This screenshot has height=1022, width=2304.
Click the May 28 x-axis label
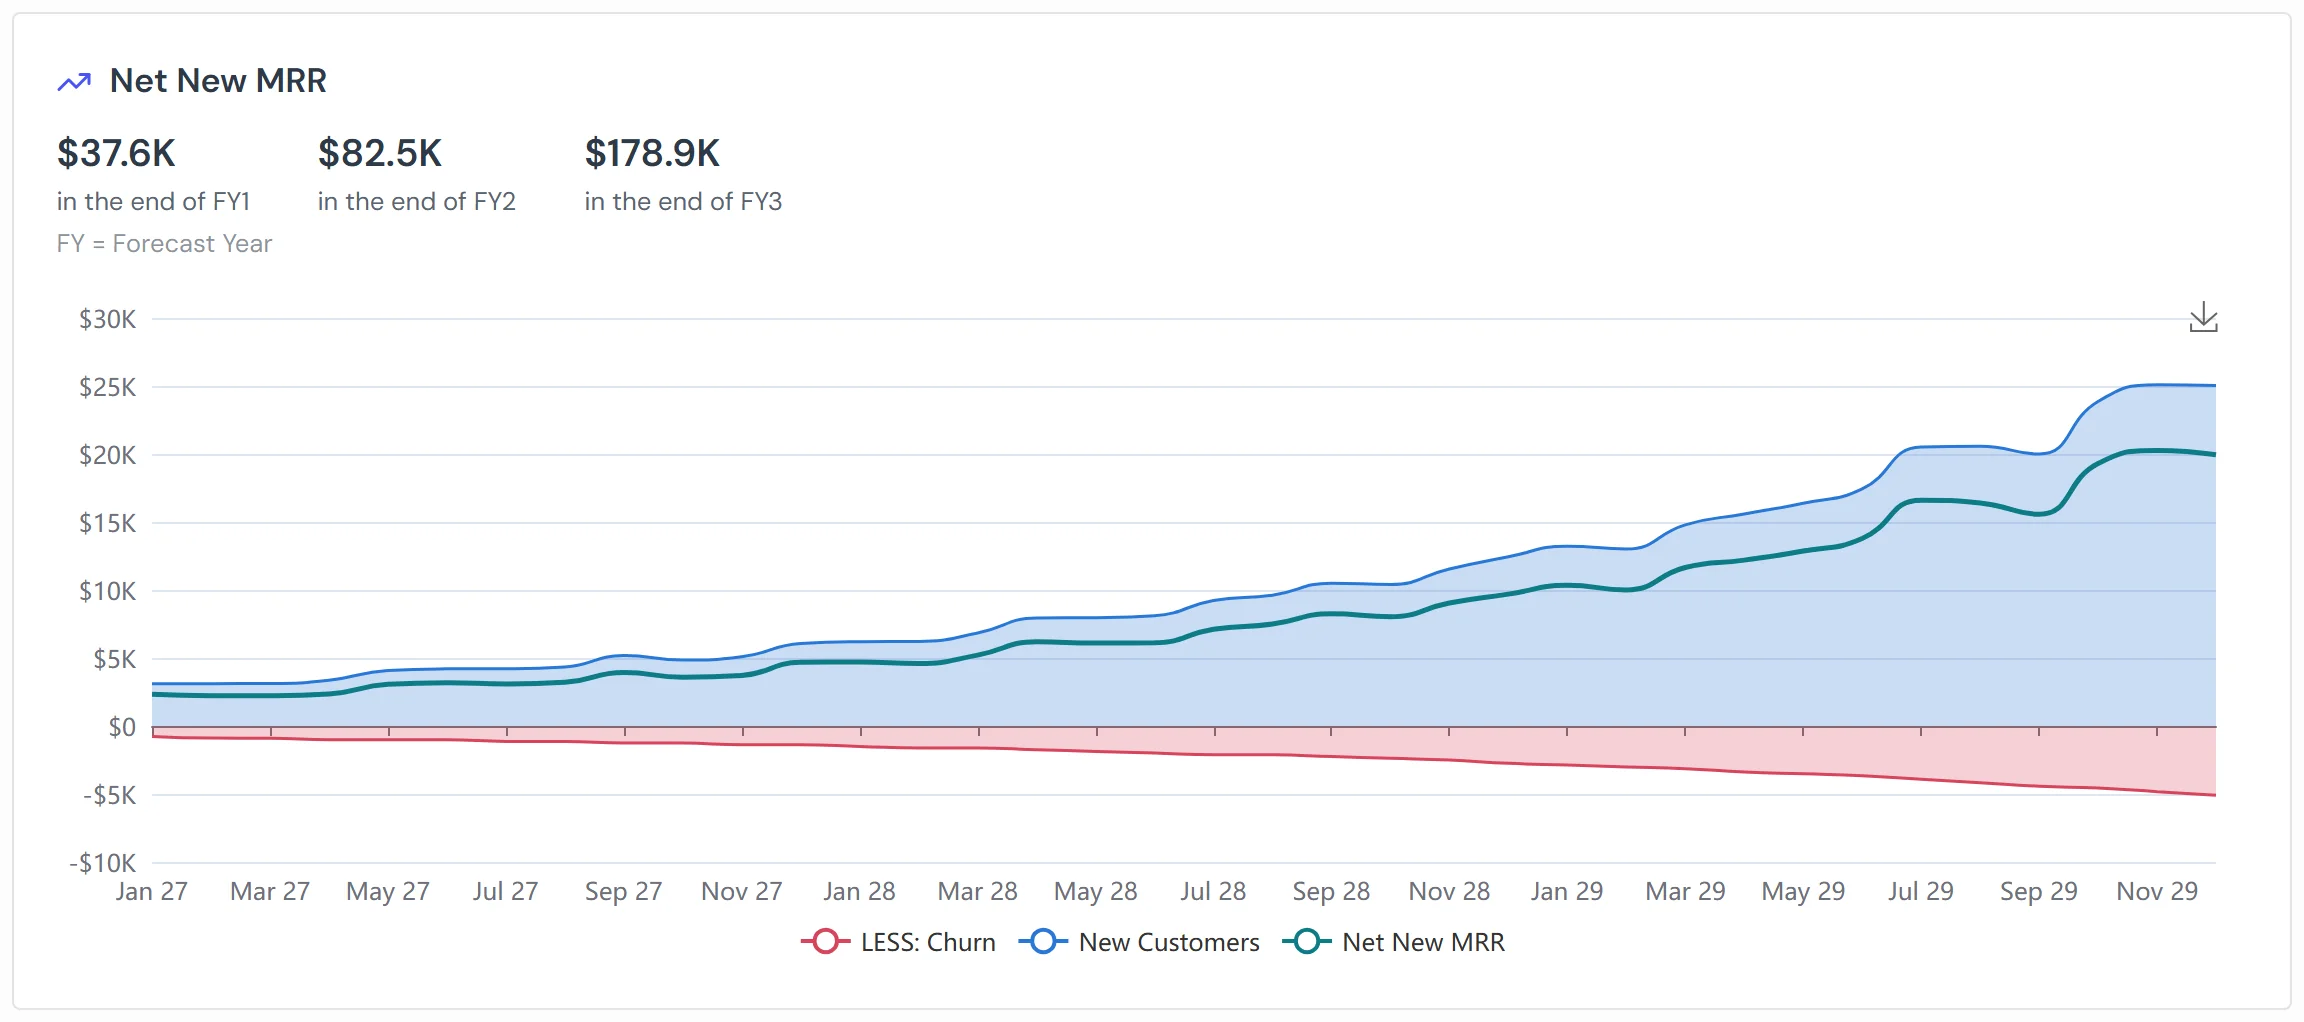click(x=1096, y=891)
